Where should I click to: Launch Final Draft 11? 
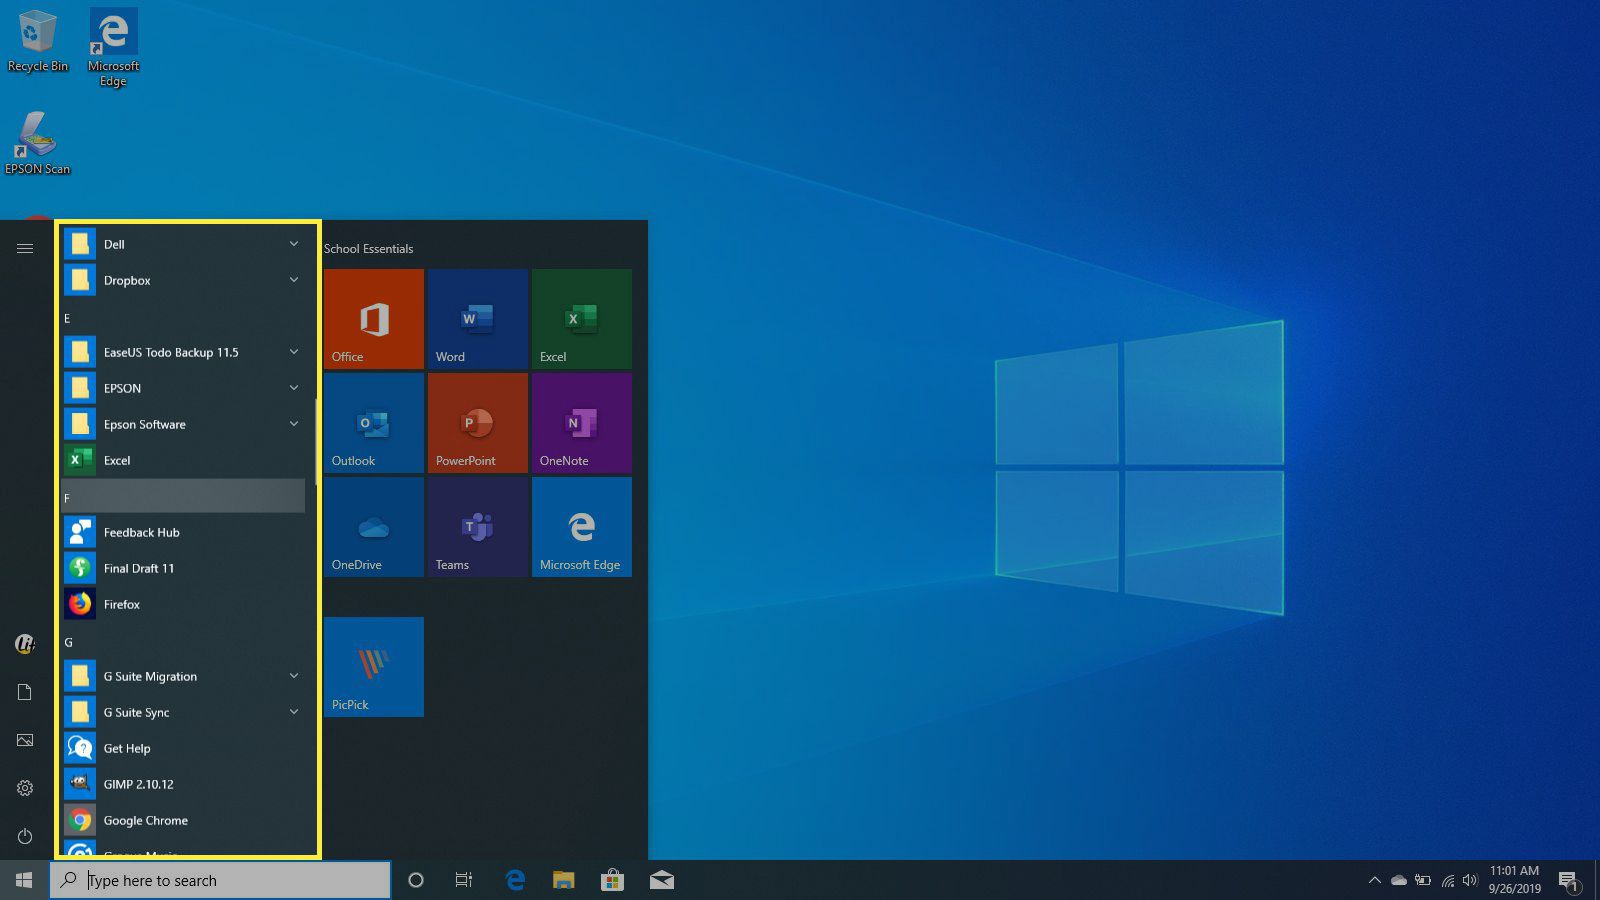pos(184,568)
